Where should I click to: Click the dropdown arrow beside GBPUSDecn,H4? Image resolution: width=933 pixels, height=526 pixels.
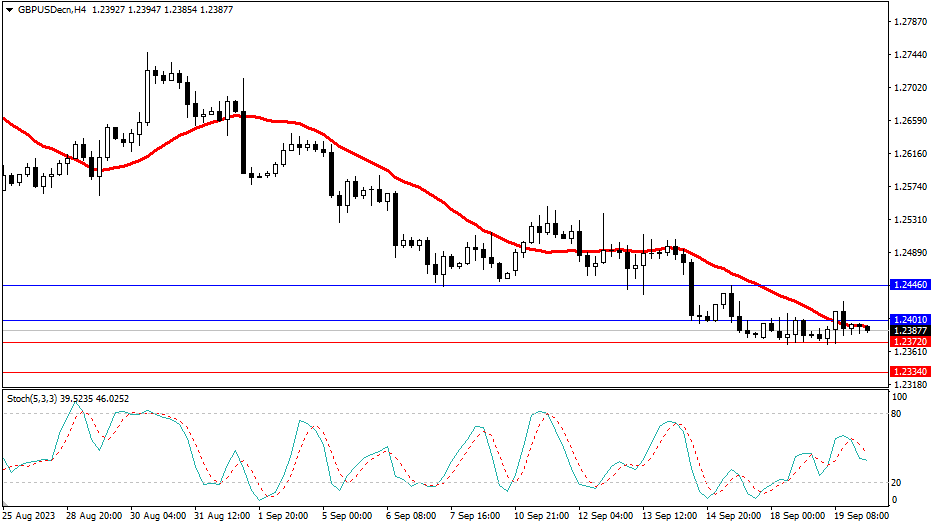coord(9,9)
